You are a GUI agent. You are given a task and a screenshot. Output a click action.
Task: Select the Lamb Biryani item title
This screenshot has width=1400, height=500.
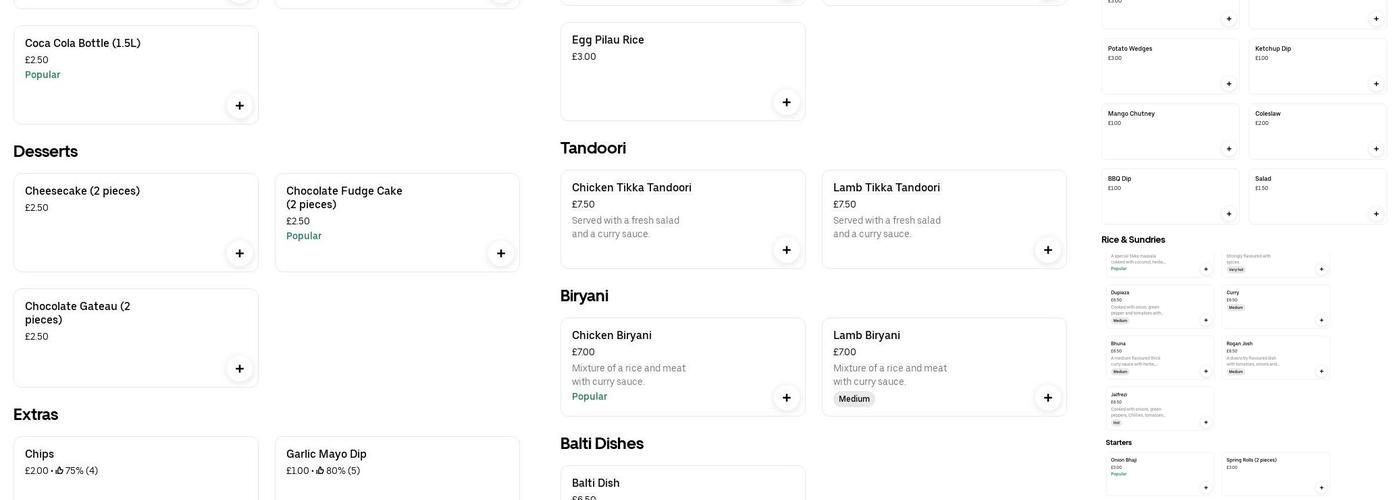(x=867, y=336)
